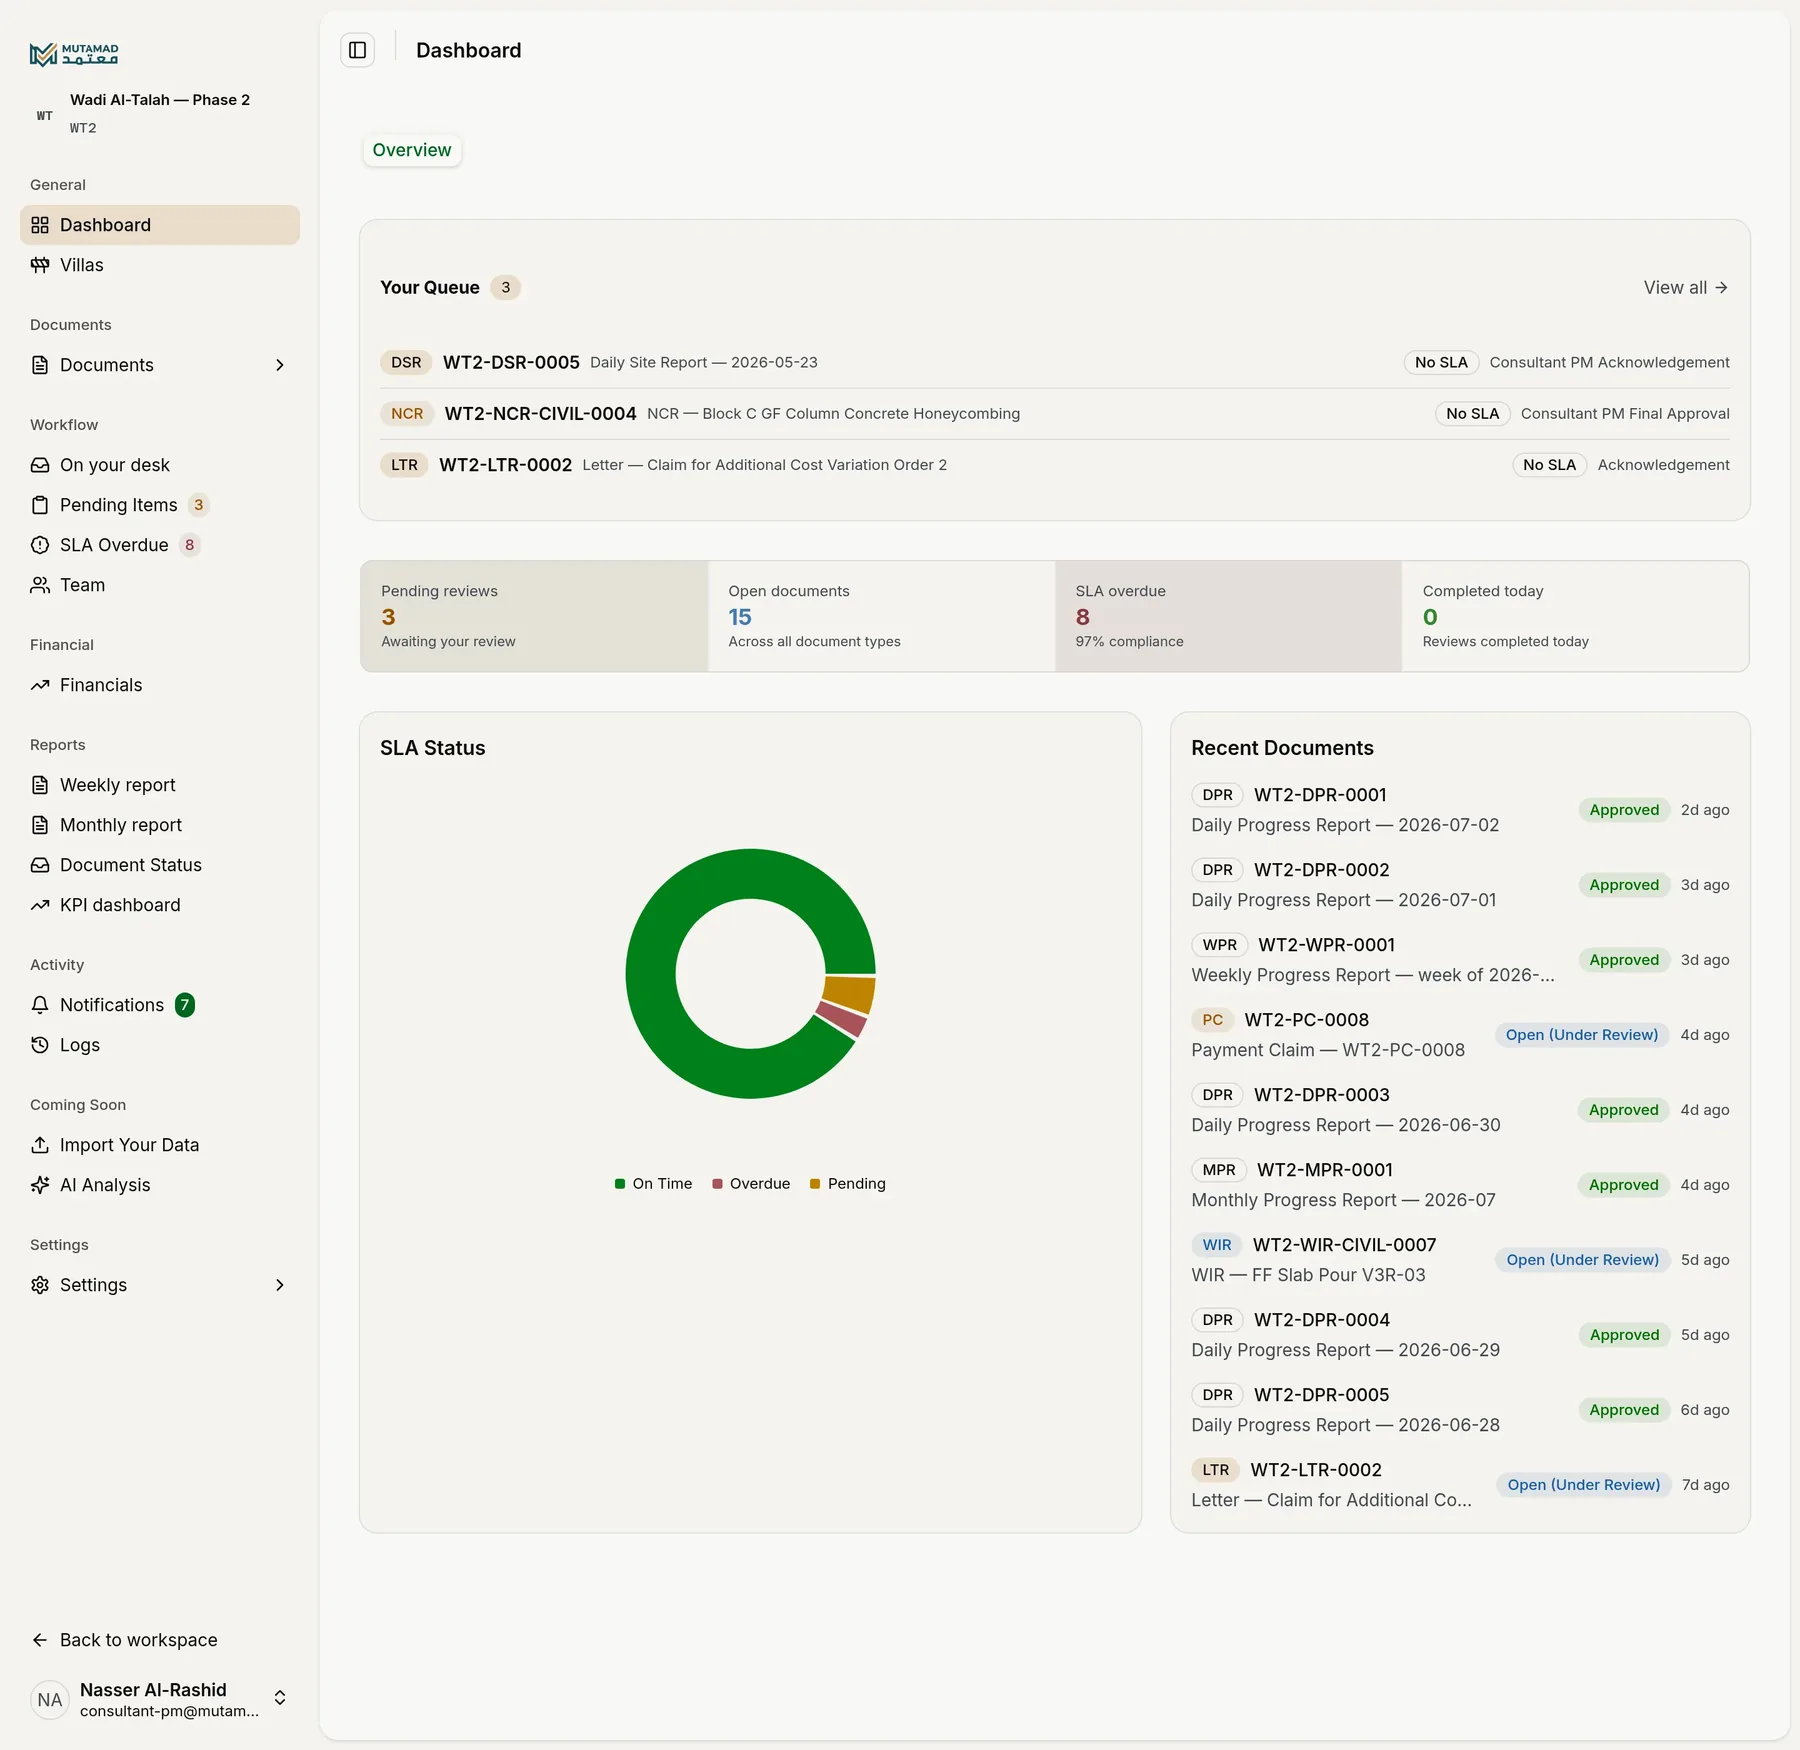Click the AI Analysis sparkle icon
The width and height of the screenshot is (1800, 1750).
(x=40, y=1185)
